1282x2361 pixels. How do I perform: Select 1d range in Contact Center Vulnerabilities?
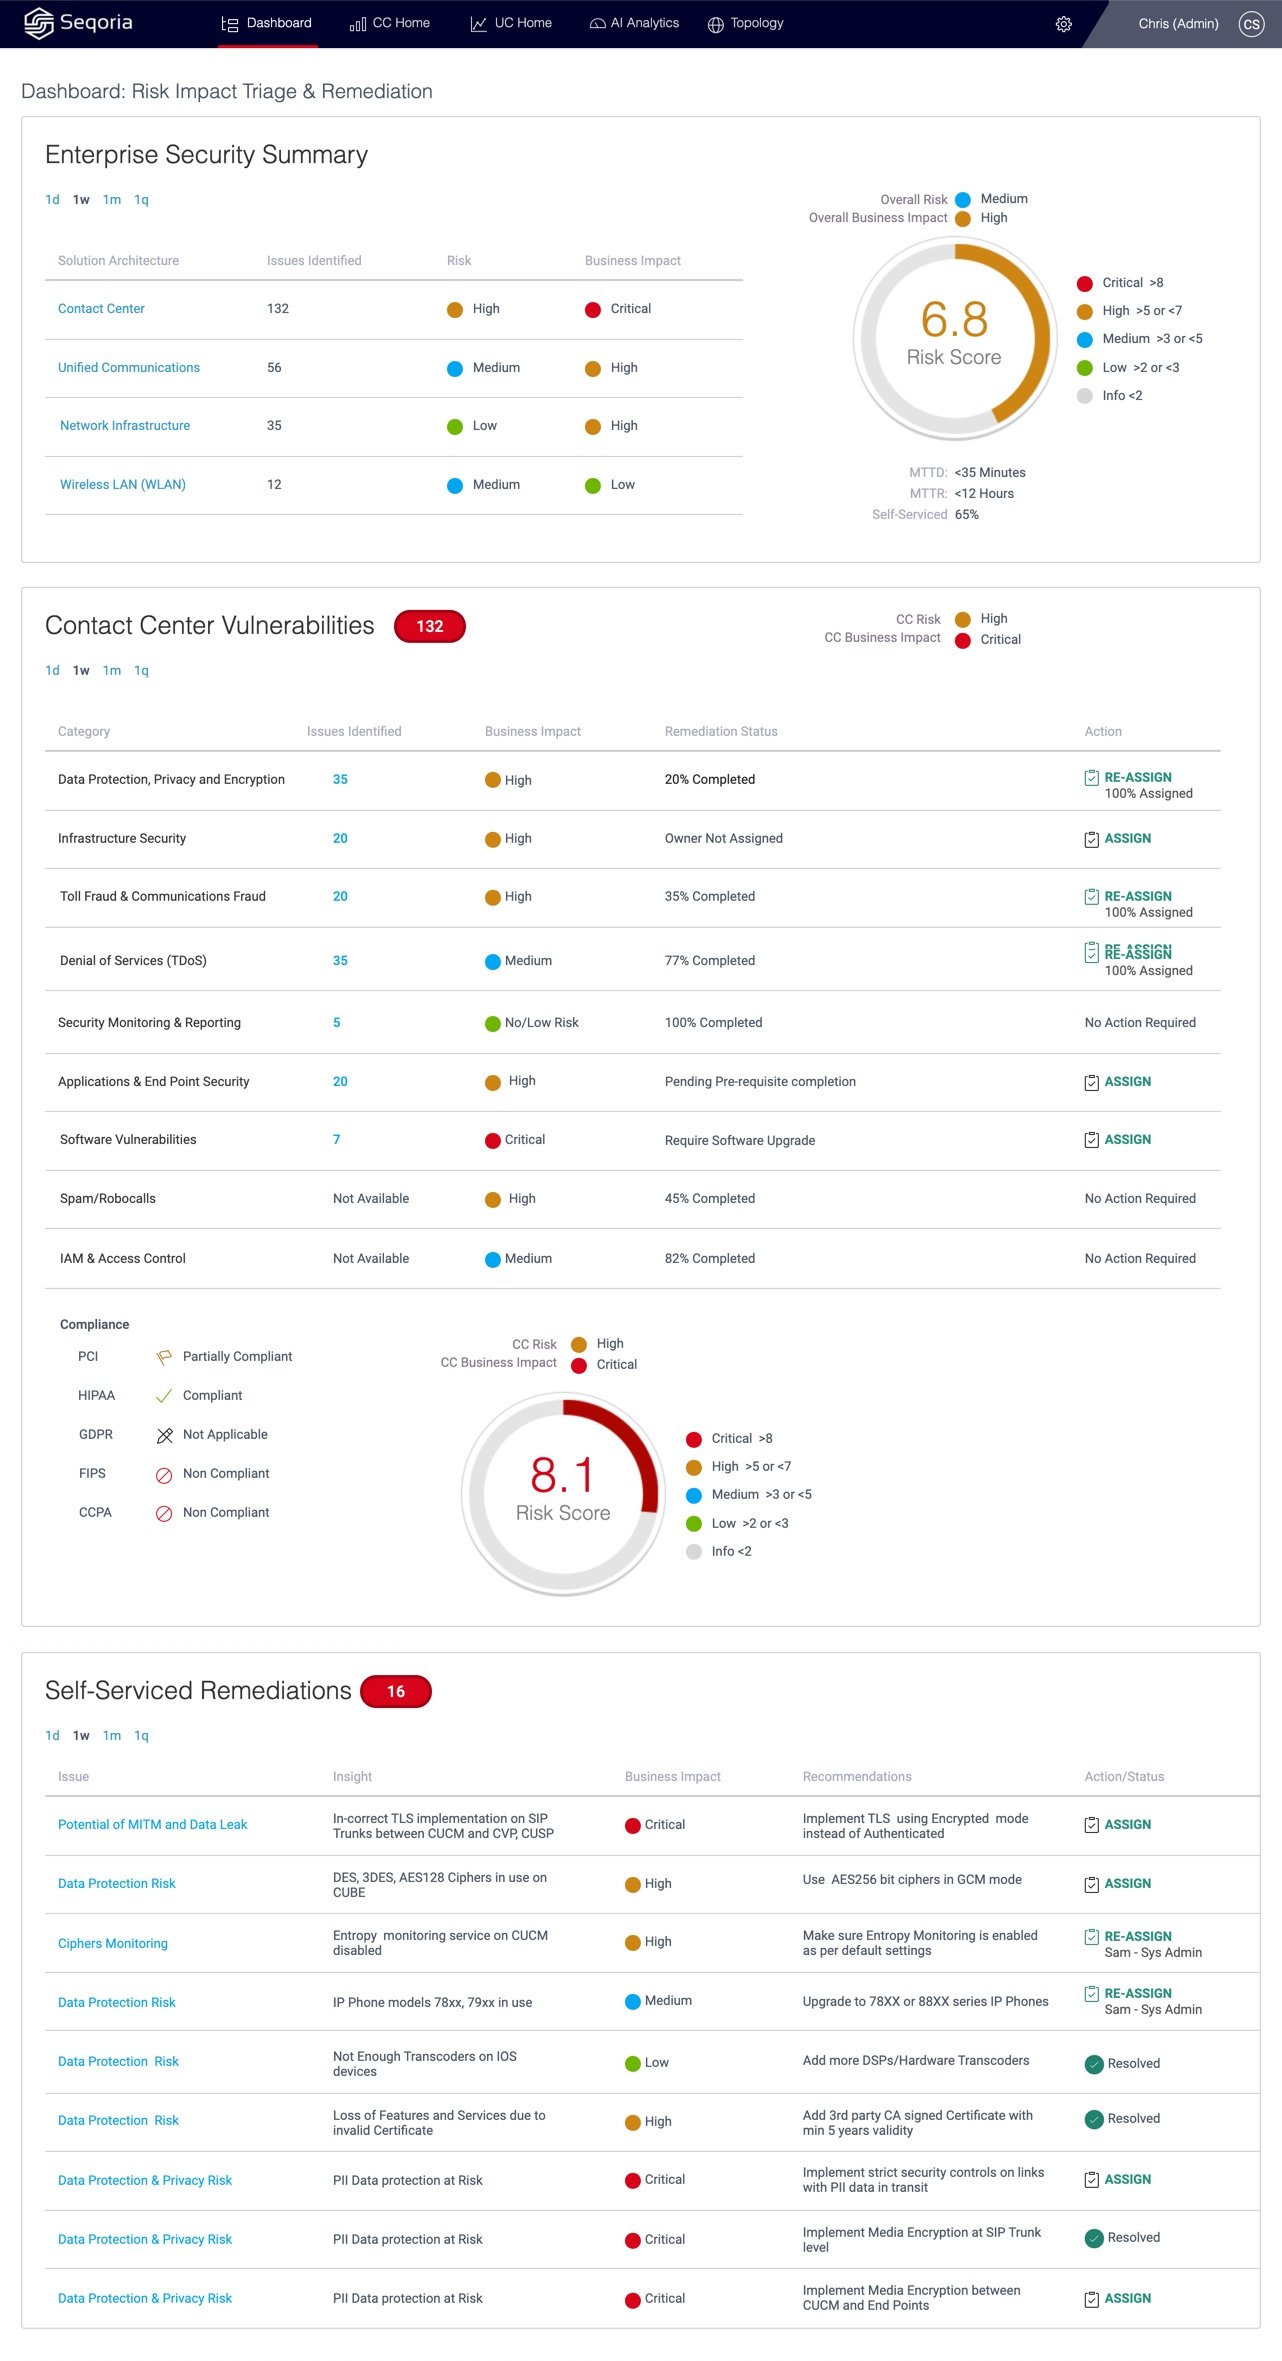(x=52, y=671)
